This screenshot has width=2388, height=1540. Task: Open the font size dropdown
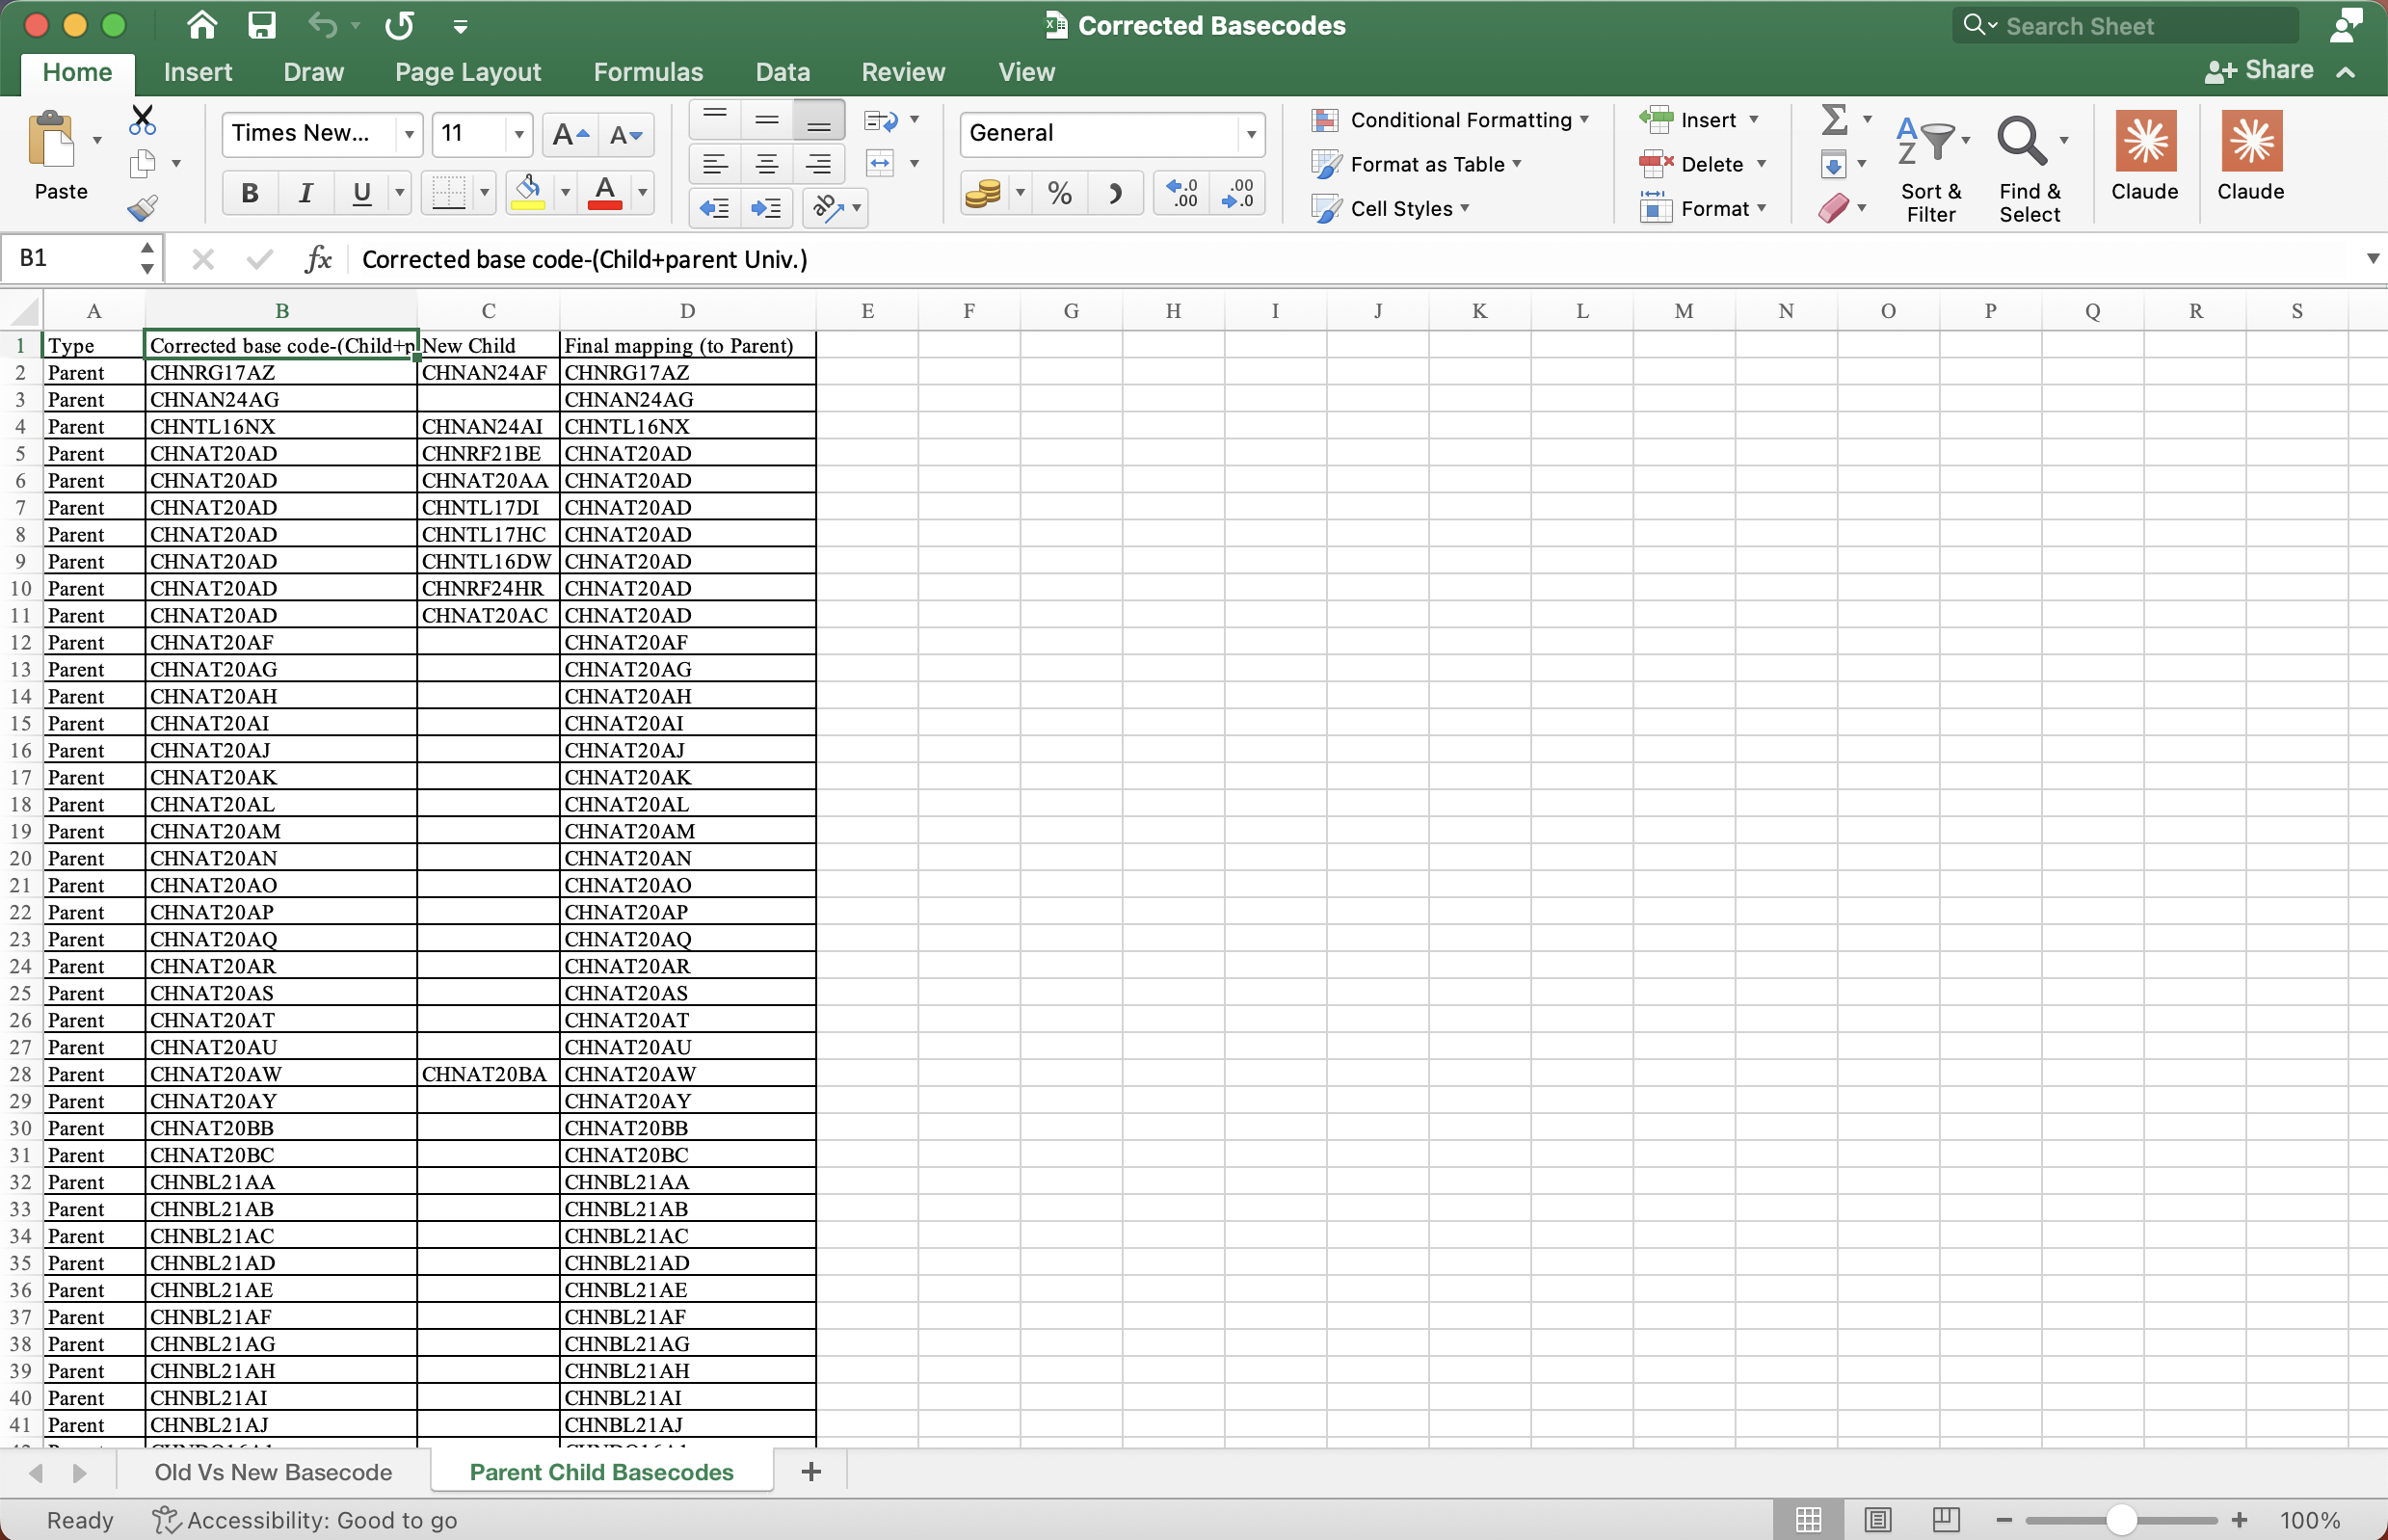pyautogui.click(x=518, y=134)
